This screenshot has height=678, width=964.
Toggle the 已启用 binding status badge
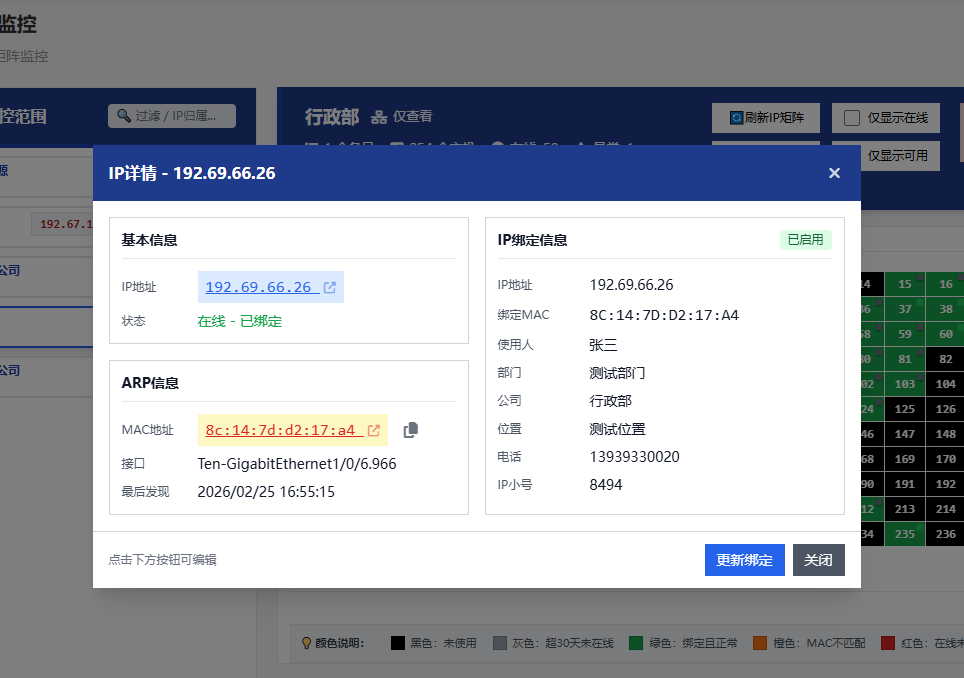click(x=804, y=239)
